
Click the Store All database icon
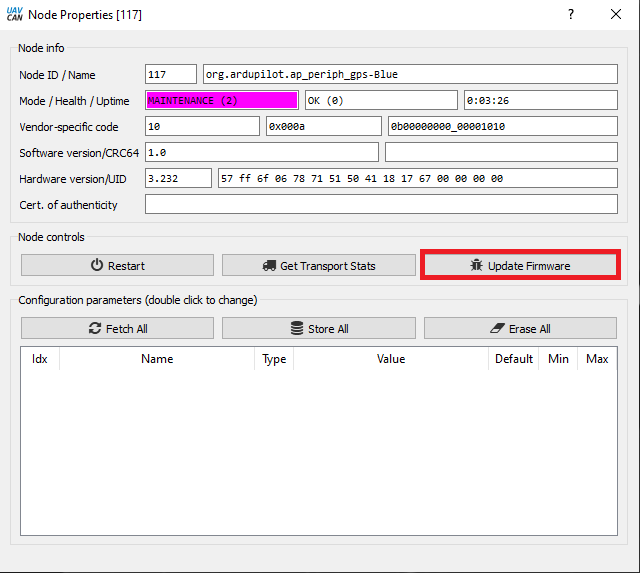coord(297,329)
